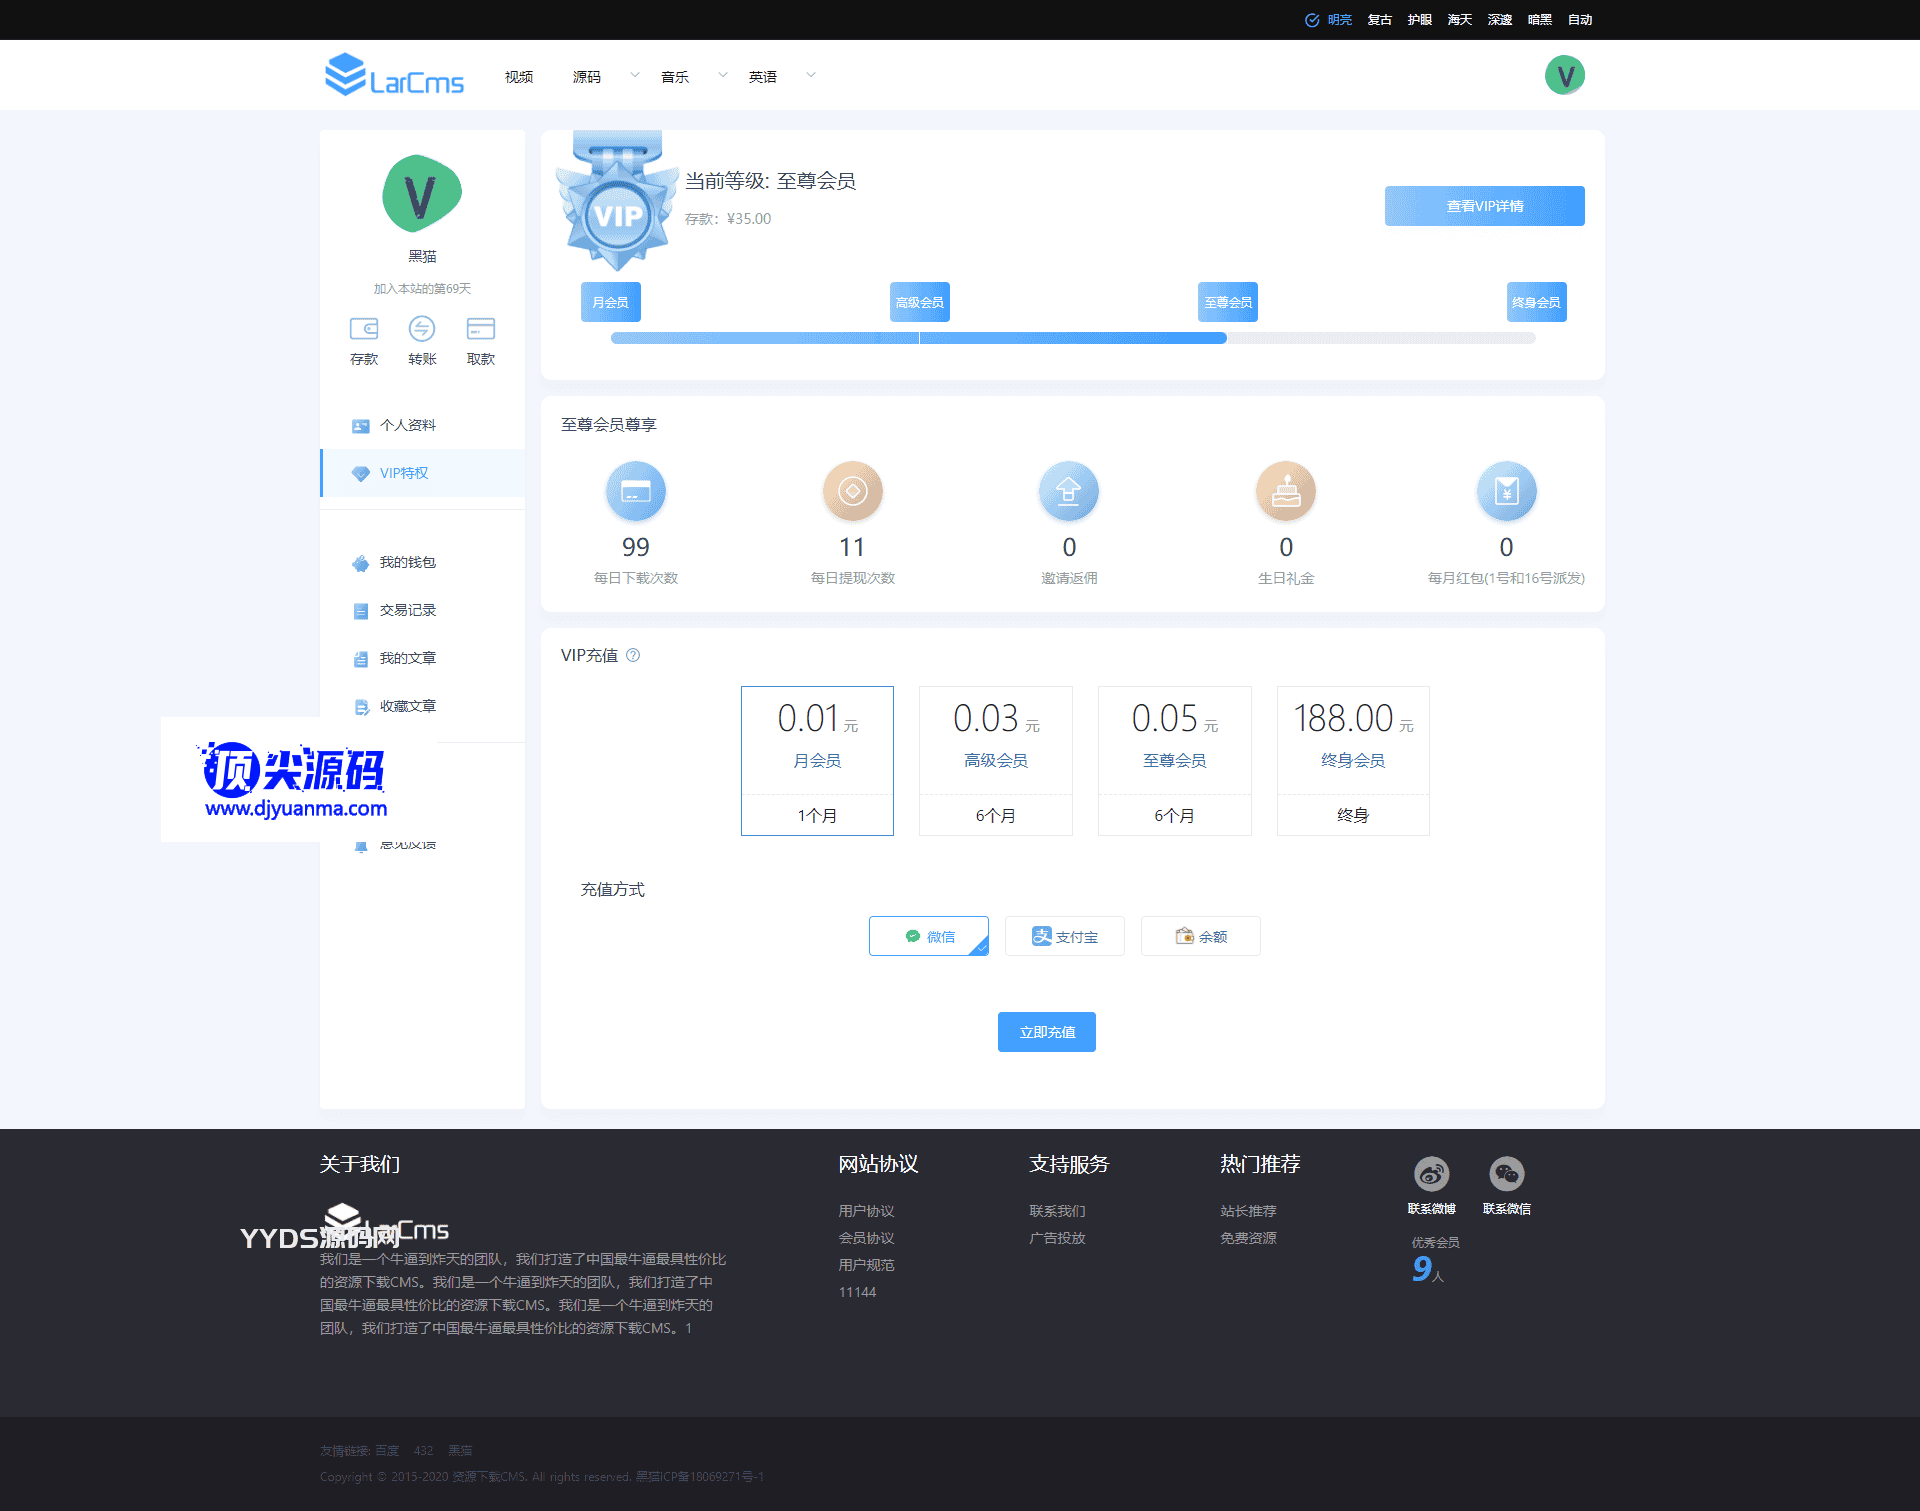The image size is (1920, 1511).
Task: Expand the 英语 nav dropdown arrow
Action: (811, 75)
